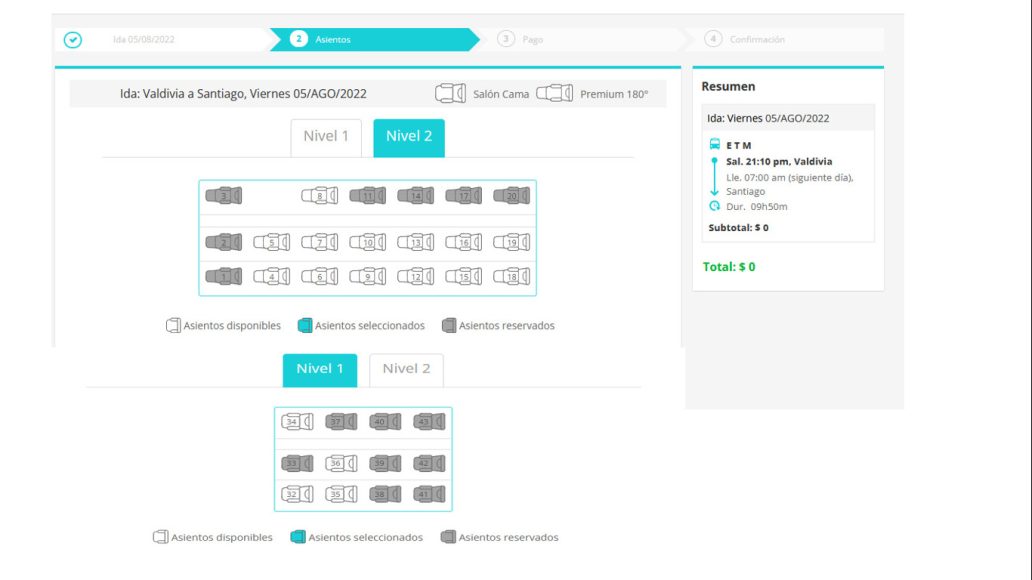Open the highlighted Nivel 2 tab
Screen dimensions: 1032x580
(x=408, y=137)
